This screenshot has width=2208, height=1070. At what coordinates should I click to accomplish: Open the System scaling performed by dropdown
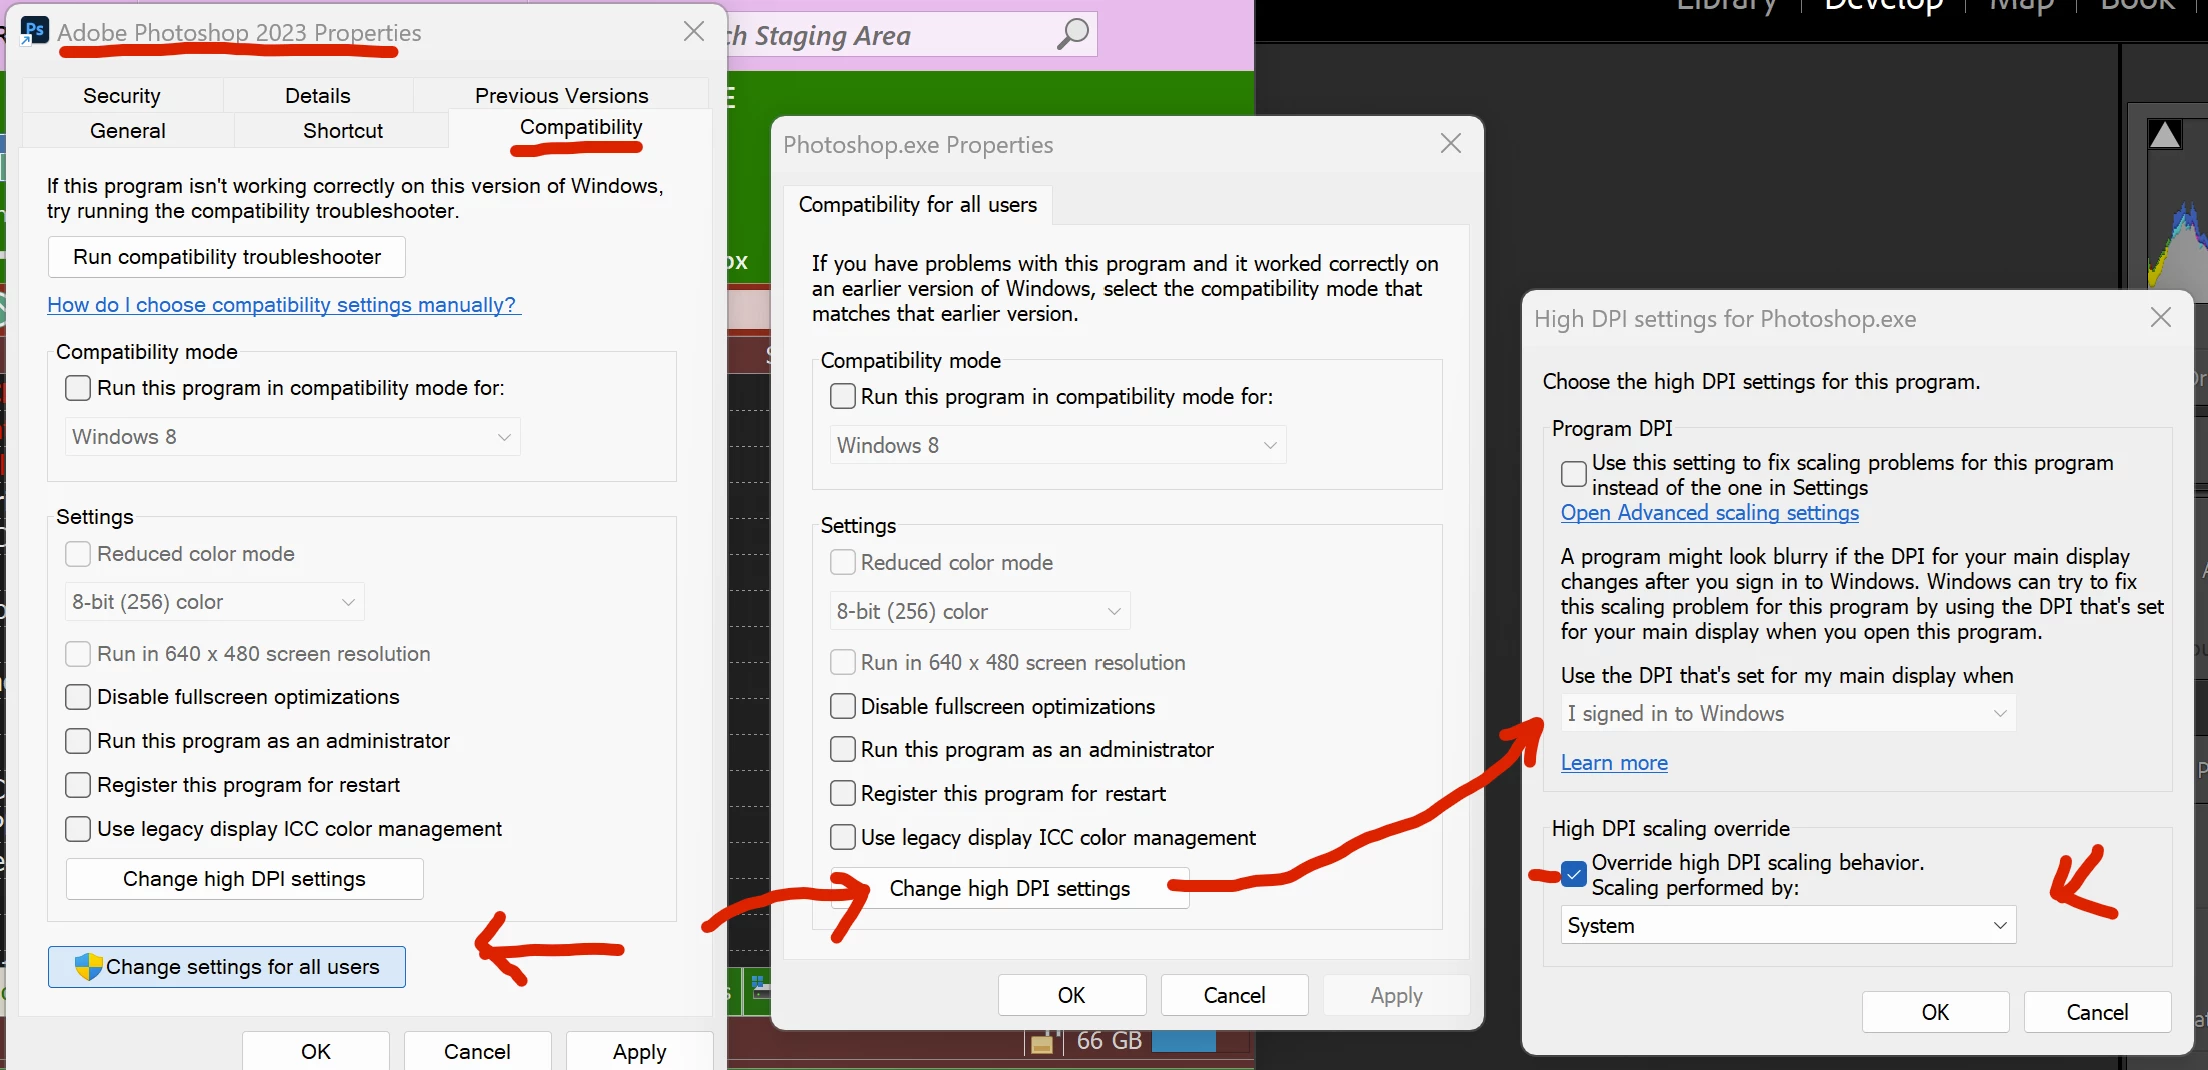pos(1788,925)
